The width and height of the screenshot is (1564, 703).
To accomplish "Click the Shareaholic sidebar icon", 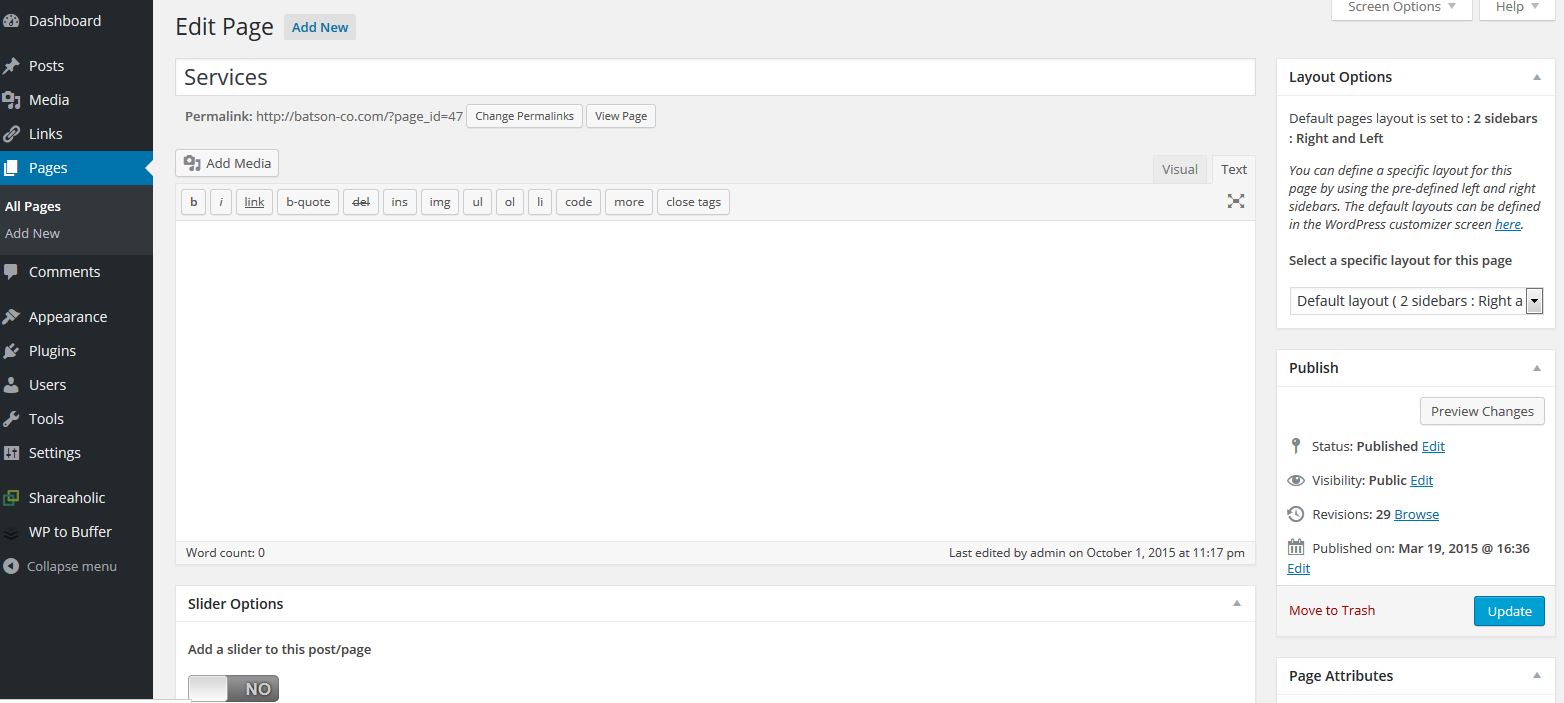I will [11, 498].
